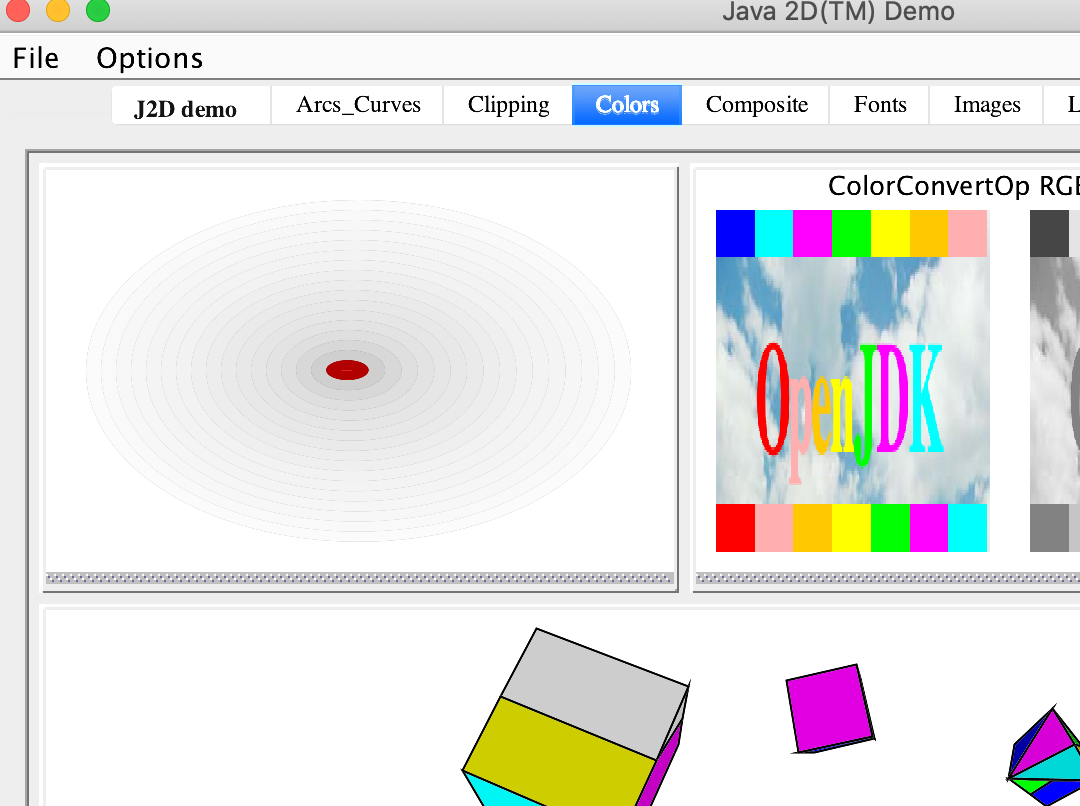Open the Images tab
This screenshot has height=806, width=1080.
[986, 105]
